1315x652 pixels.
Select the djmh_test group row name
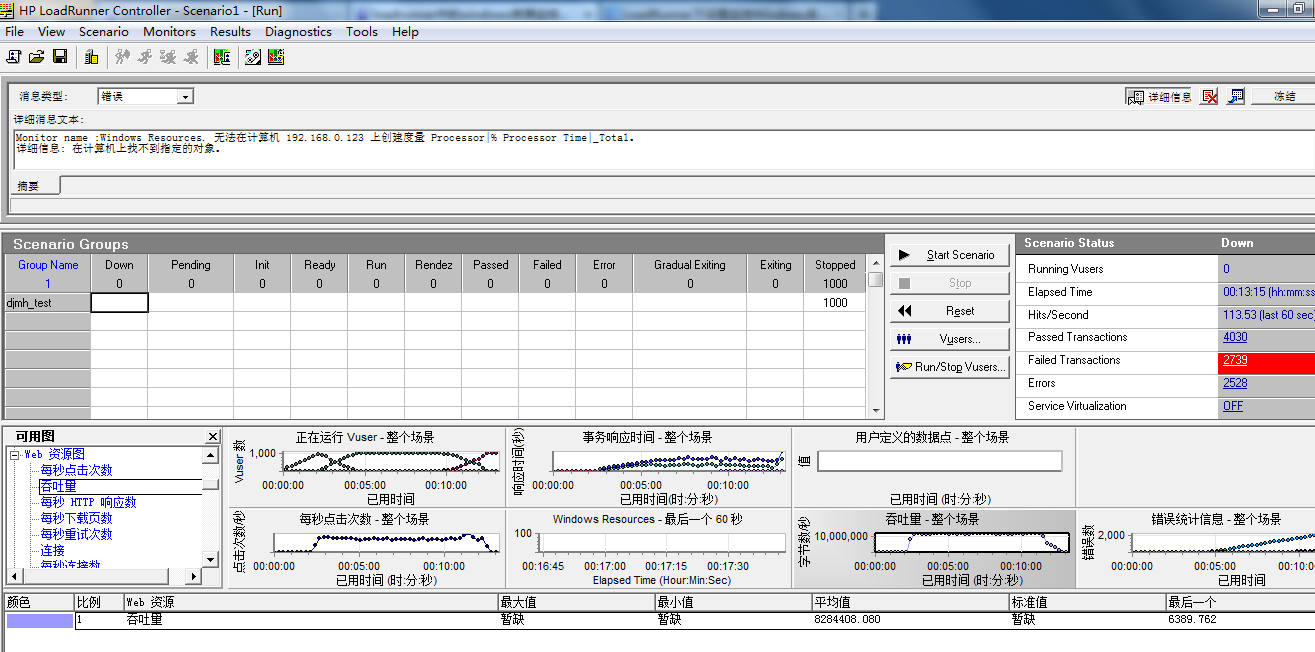pos(47,302)
